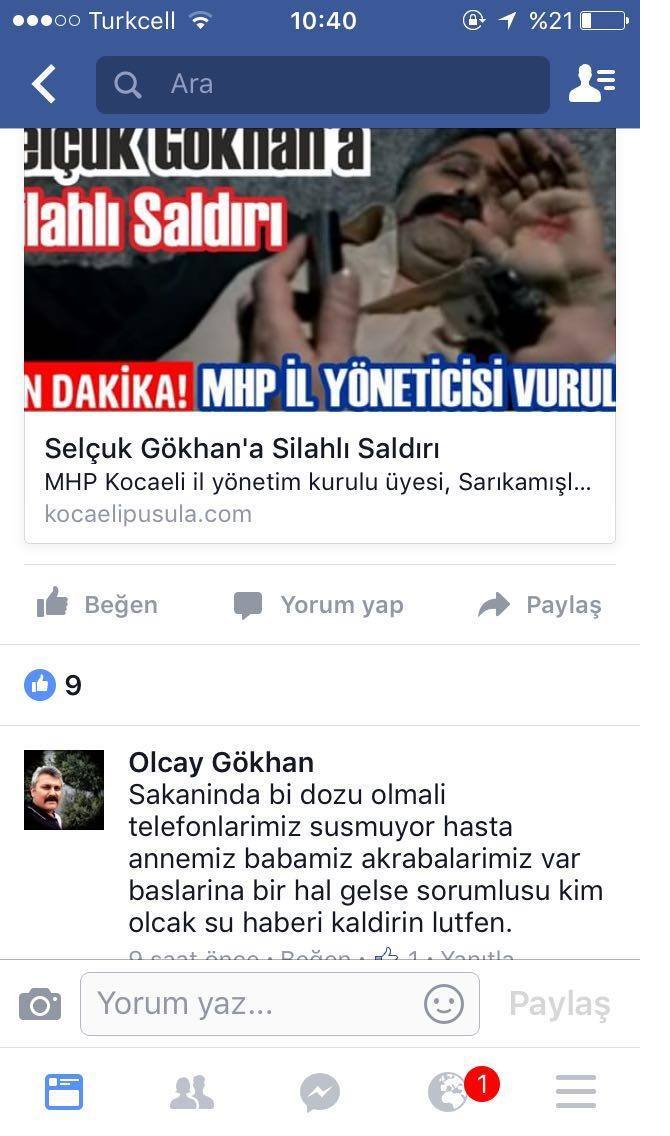Switch to the Friends tab
The height and width of the screenshot is (1136, 670).
point(192,1093)
